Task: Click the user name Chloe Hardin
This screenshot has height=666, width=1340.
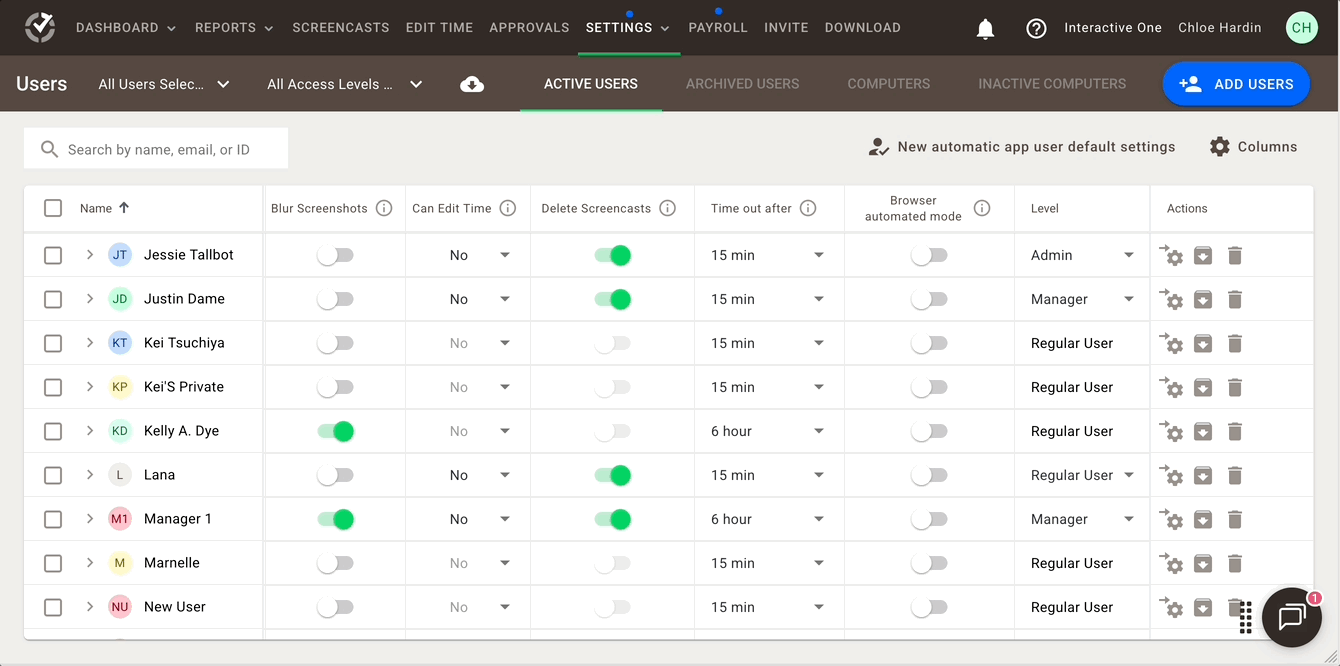Action: tap(1220, 28)
